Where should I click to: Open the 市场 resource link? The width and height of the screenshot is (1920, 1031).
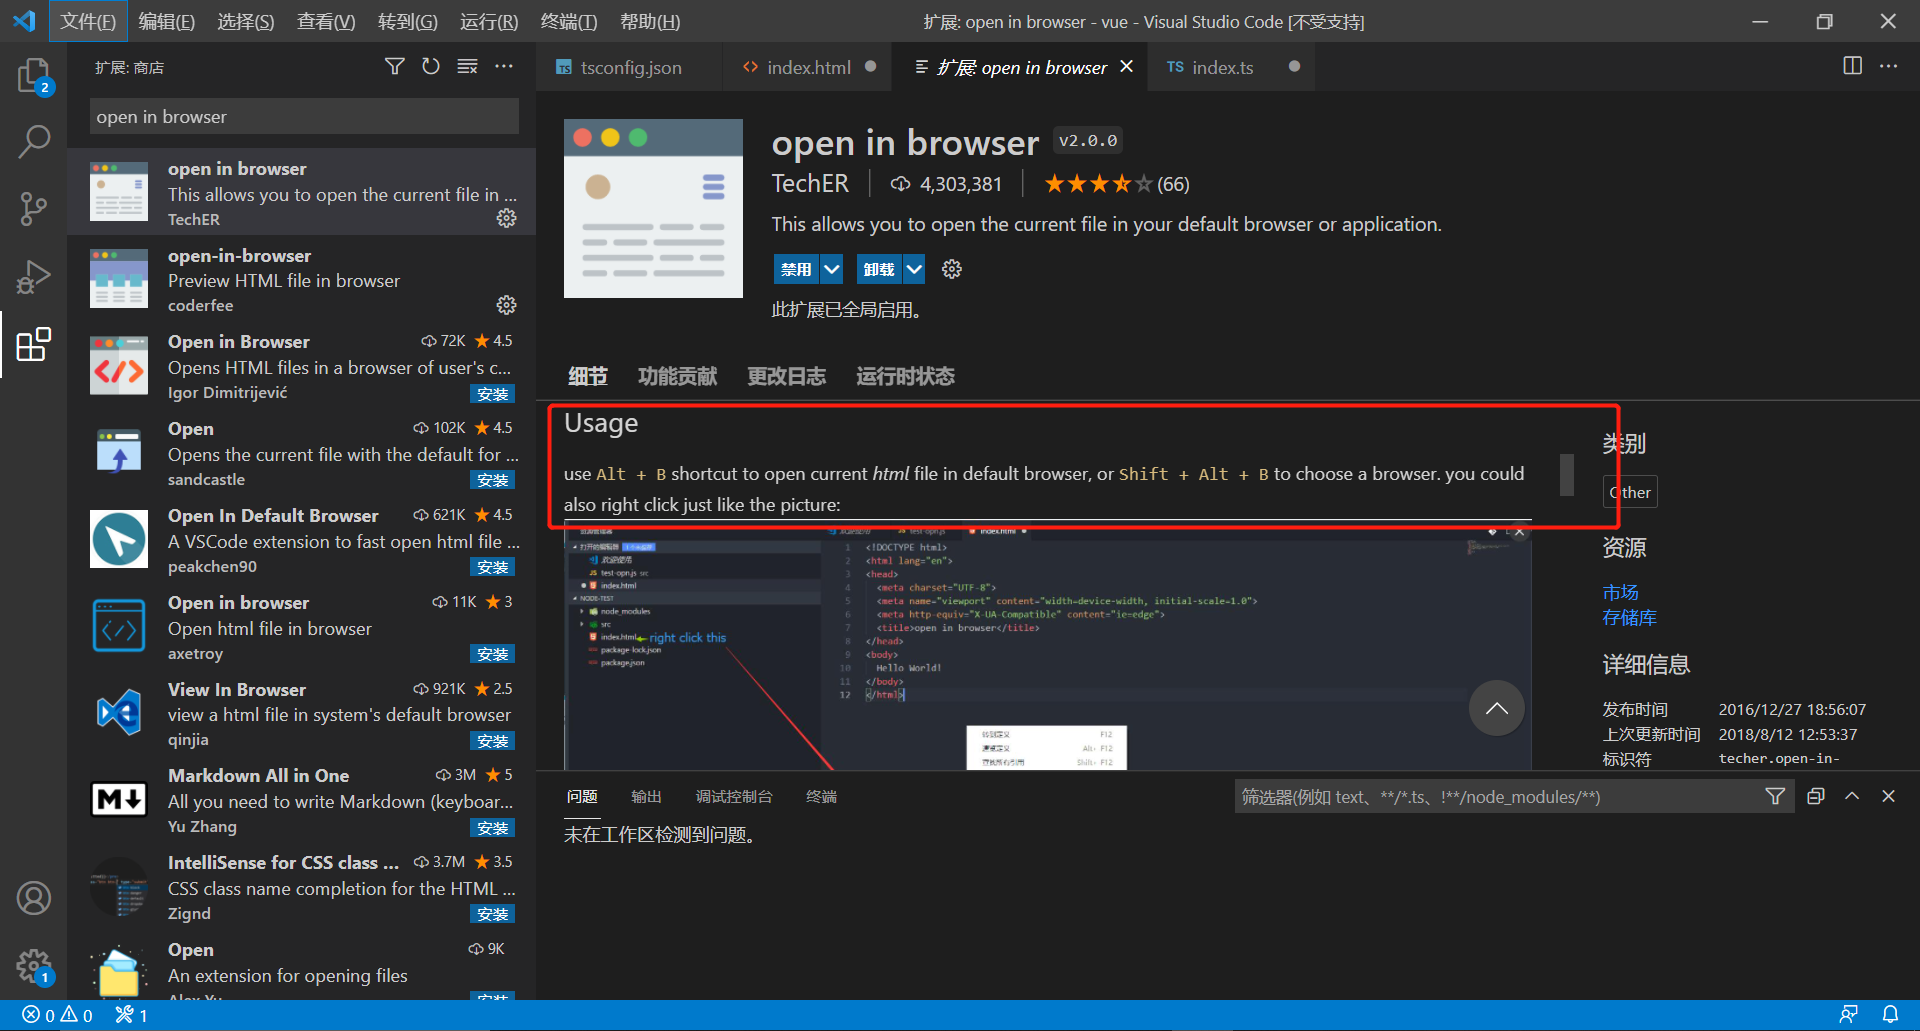click(1620, 592)
